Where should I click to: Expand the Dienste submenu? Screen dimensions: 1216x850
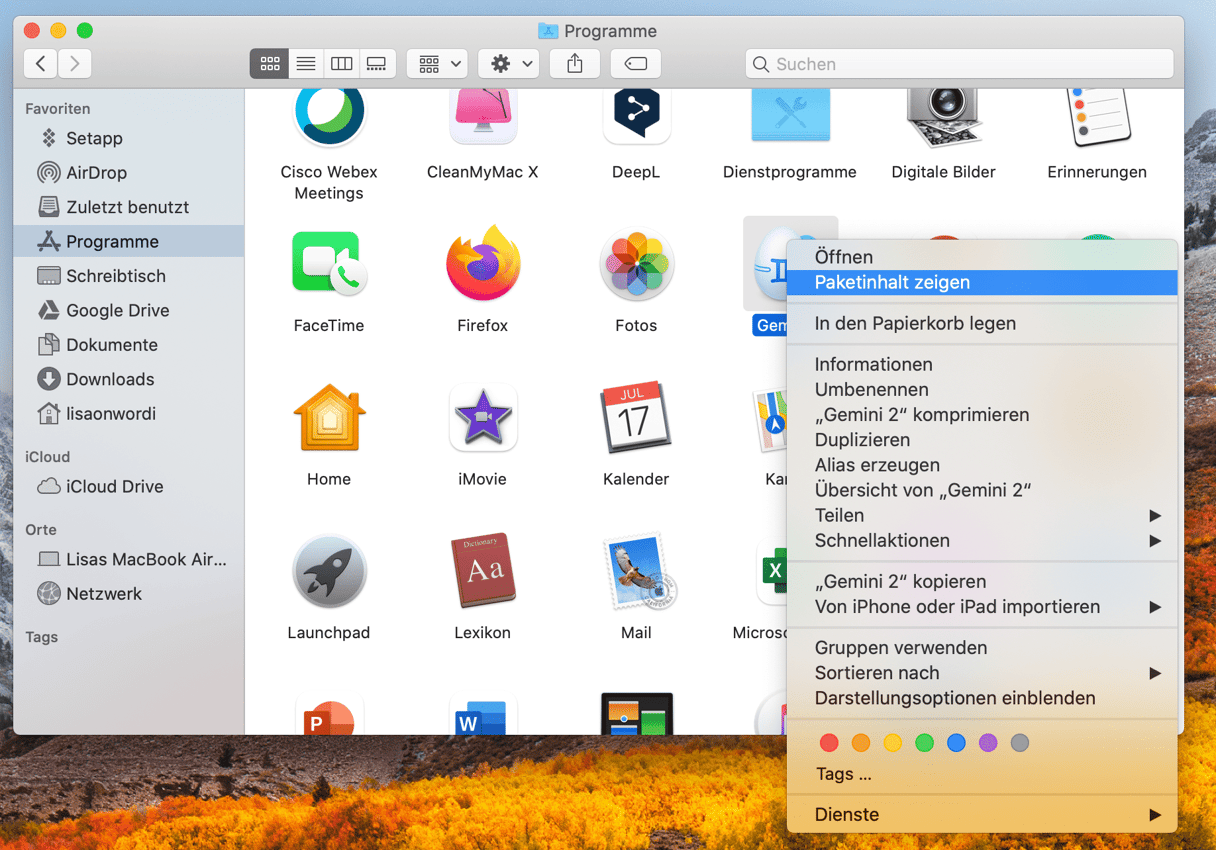[982, 815]
